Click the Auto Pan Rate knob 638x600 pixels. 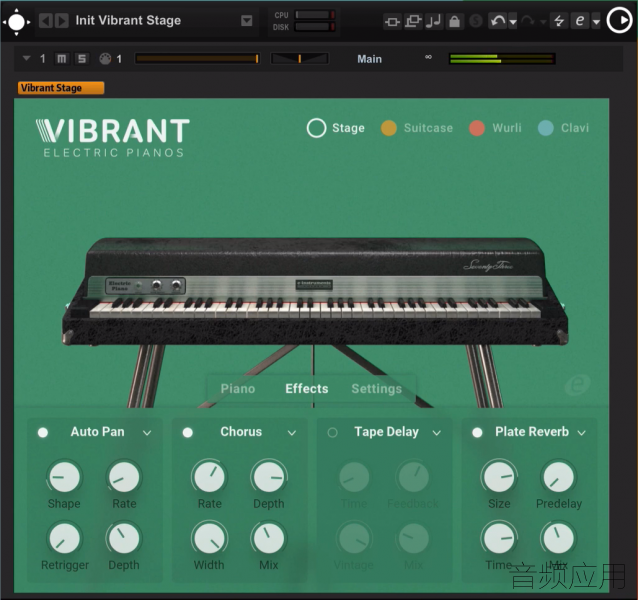pos(124,477)
